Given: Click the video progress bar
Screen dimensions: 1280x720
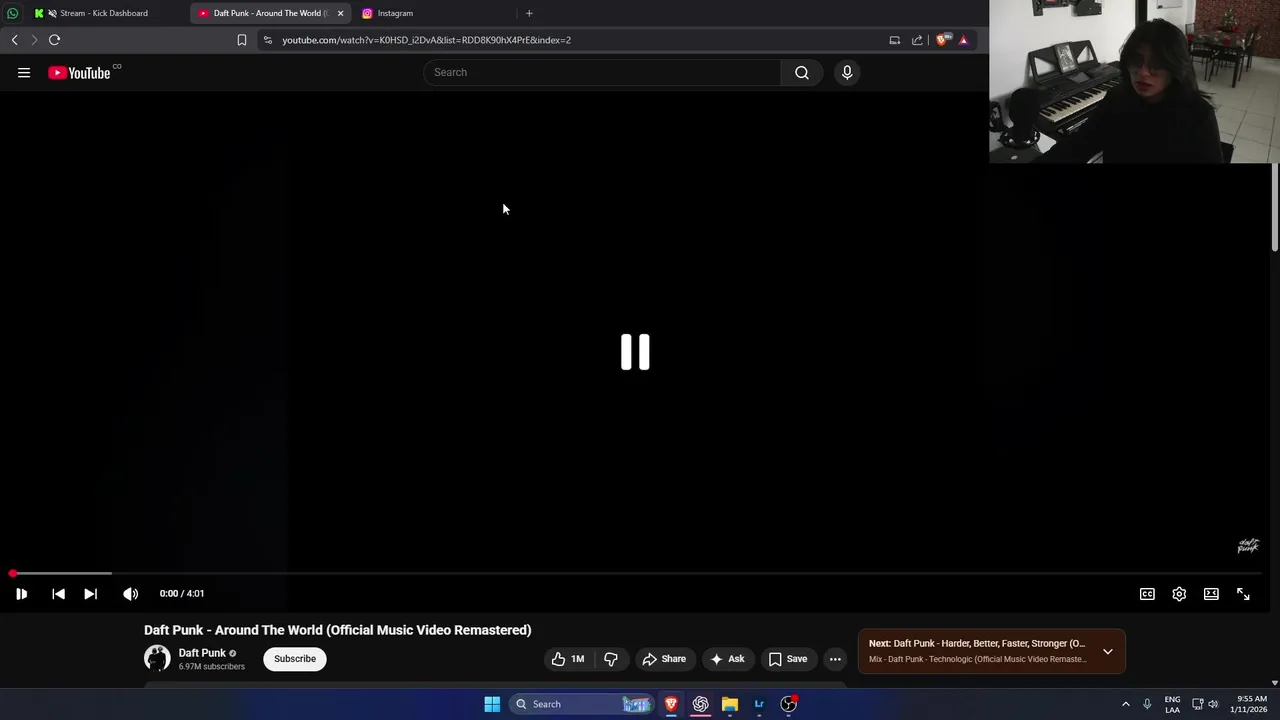Looking at the screenshot, I should point(635,574).
